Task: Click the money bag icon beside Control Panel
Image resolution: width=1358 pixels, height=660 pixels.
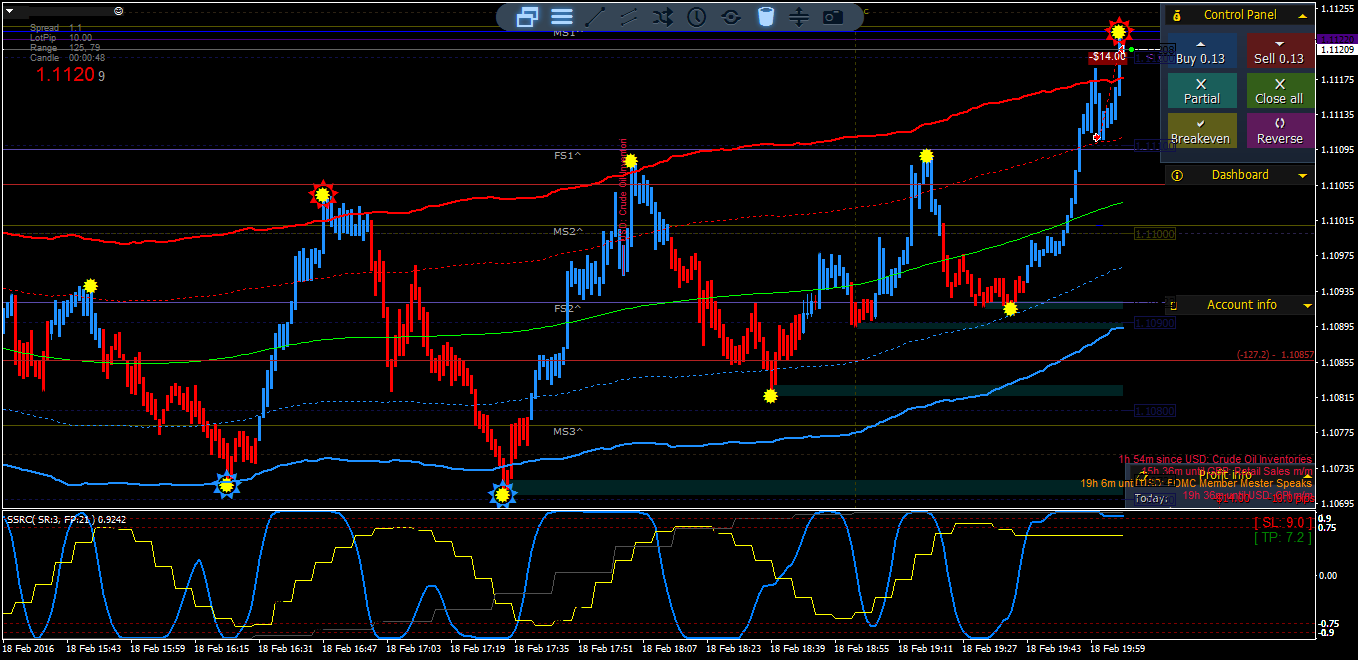Action: point(1177,15)
